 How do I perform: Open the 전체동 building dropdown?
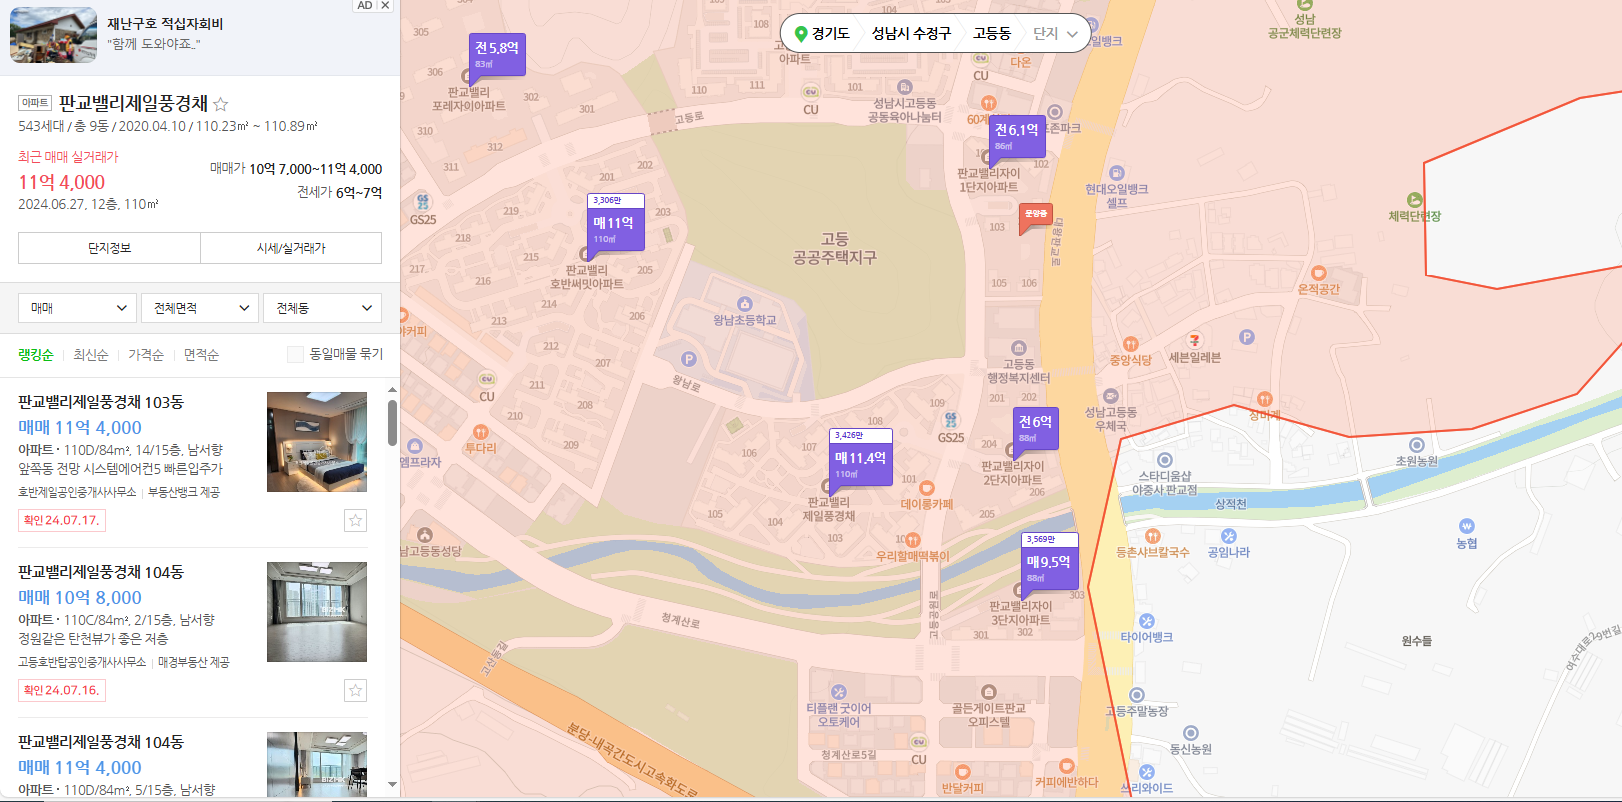[x=322, y=308]
